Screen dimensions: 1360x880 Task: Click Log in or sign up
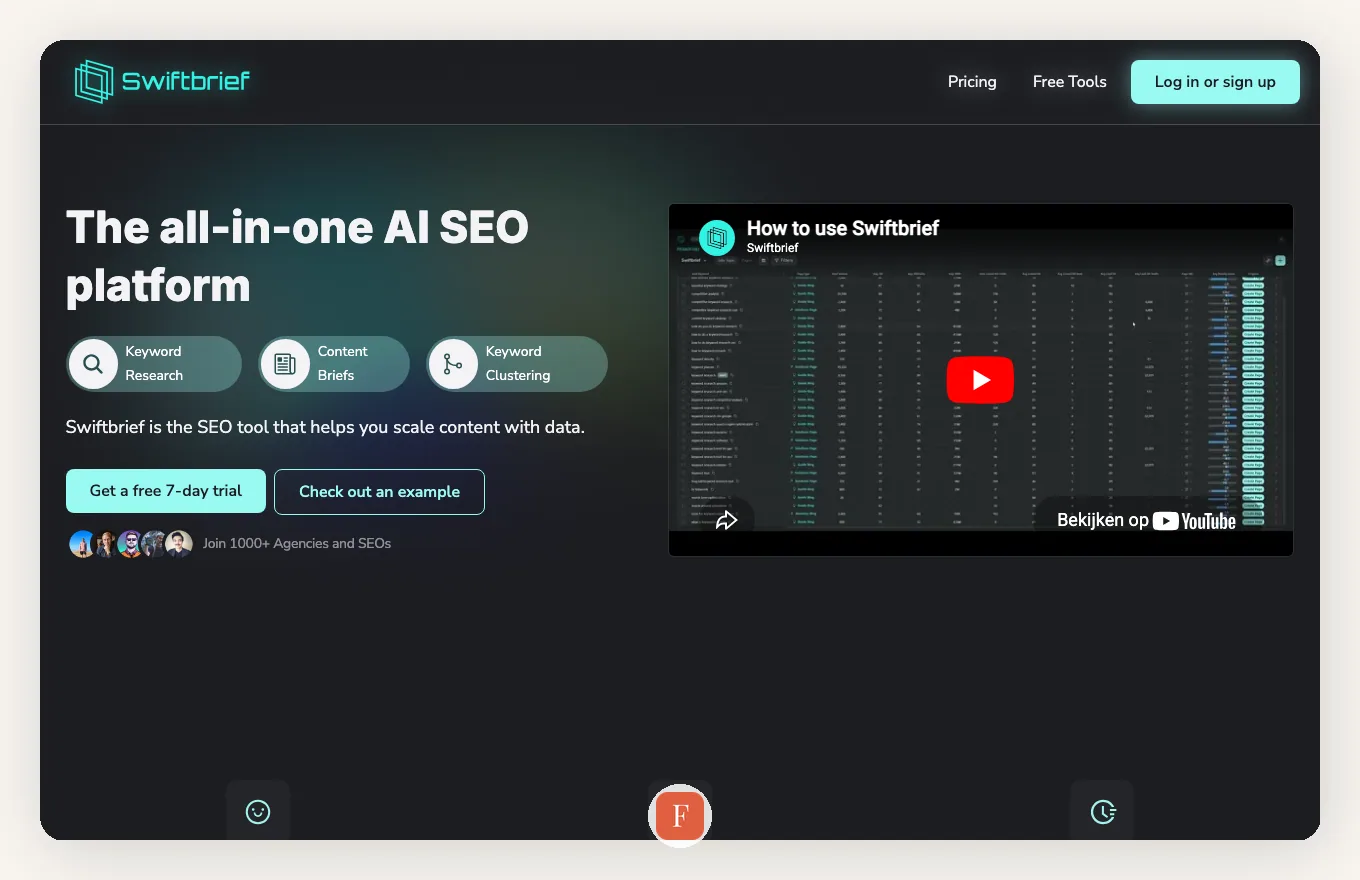click(x=1215, y=82)
